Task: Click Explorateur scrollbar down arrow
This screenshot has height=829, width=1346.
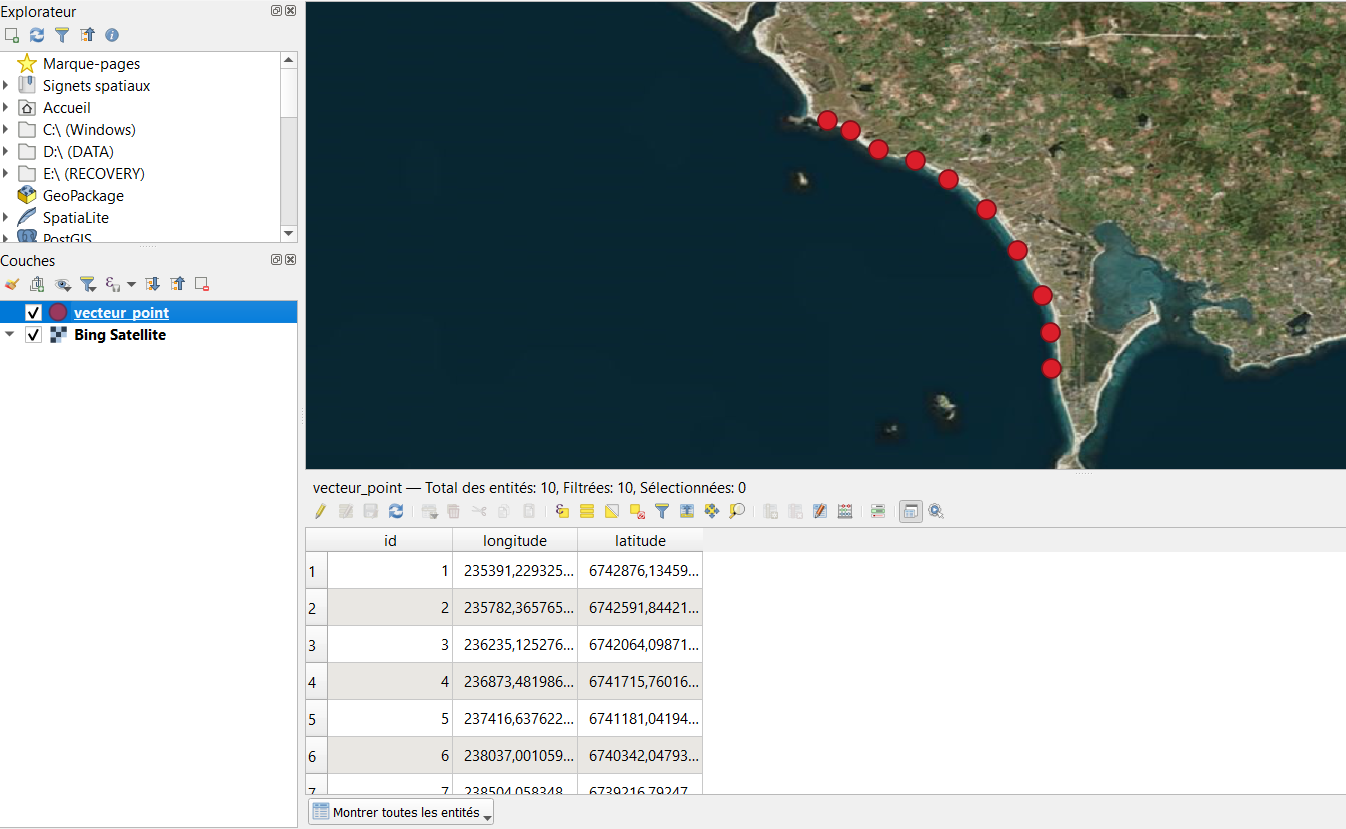Action: click(x=289, y=233)
